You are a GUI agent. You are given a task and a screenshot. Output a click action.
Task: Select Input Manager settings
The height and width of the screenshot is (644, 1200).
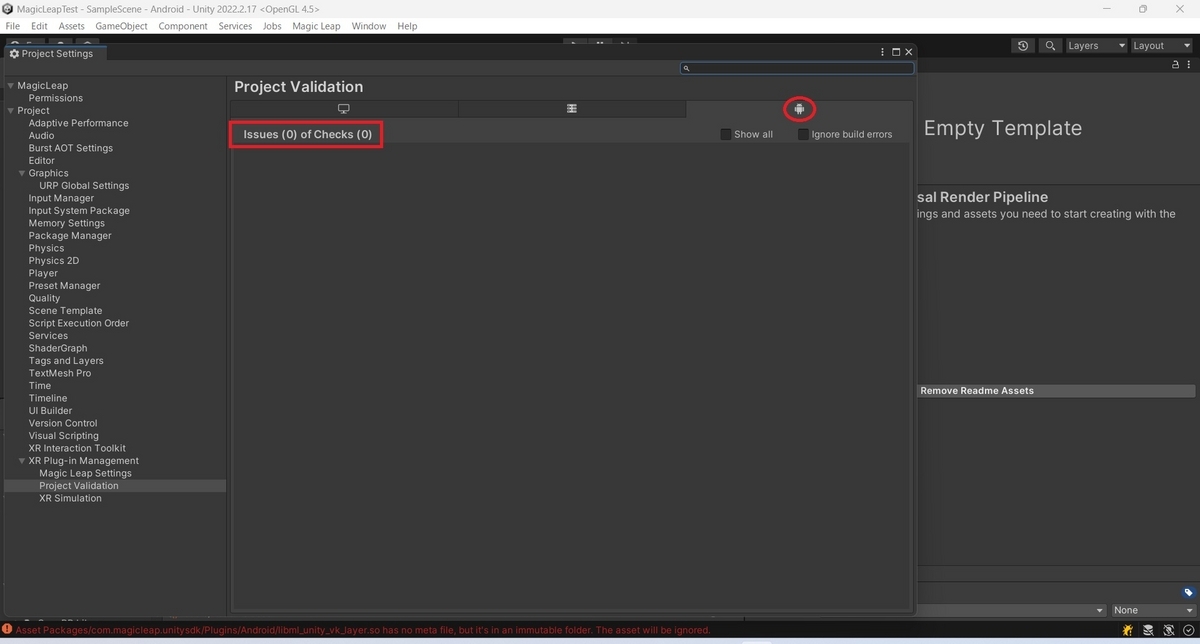click(61, 198)
